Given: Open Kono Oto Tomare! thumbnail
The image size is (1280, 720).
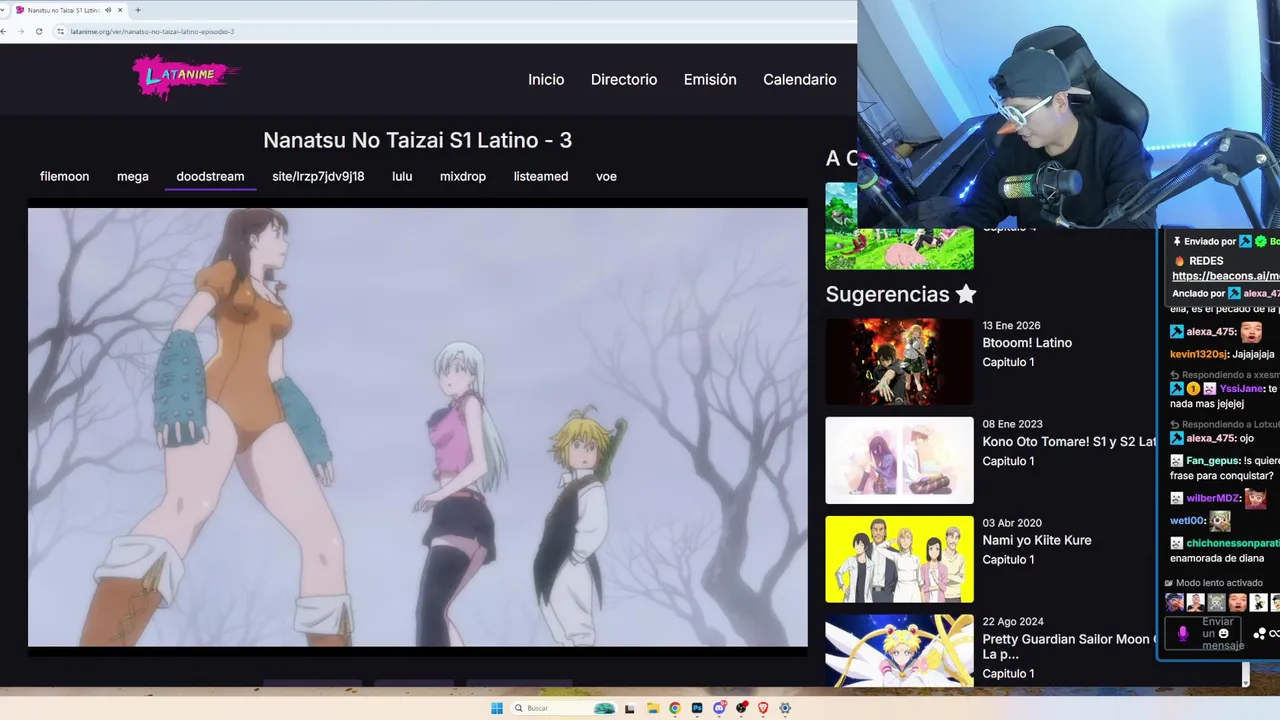Looking at the screenshot, I should coord(899,460).
